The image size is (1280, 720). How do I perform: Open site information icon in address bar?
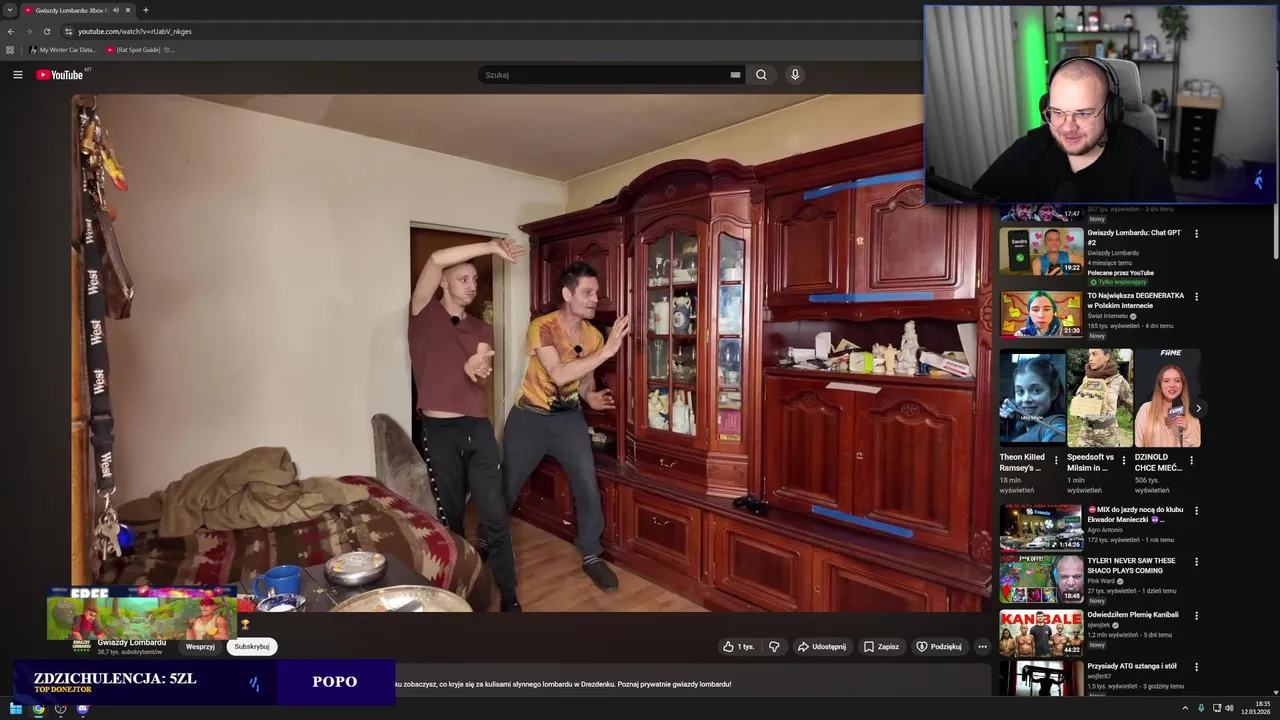click(x=68, y=31)
